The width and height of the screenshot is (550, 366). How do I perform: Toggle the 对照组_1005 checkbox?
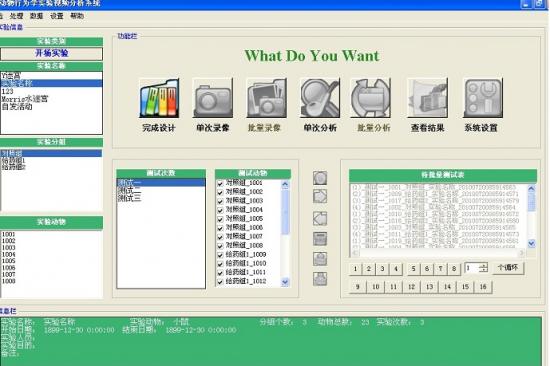[220, 219]
